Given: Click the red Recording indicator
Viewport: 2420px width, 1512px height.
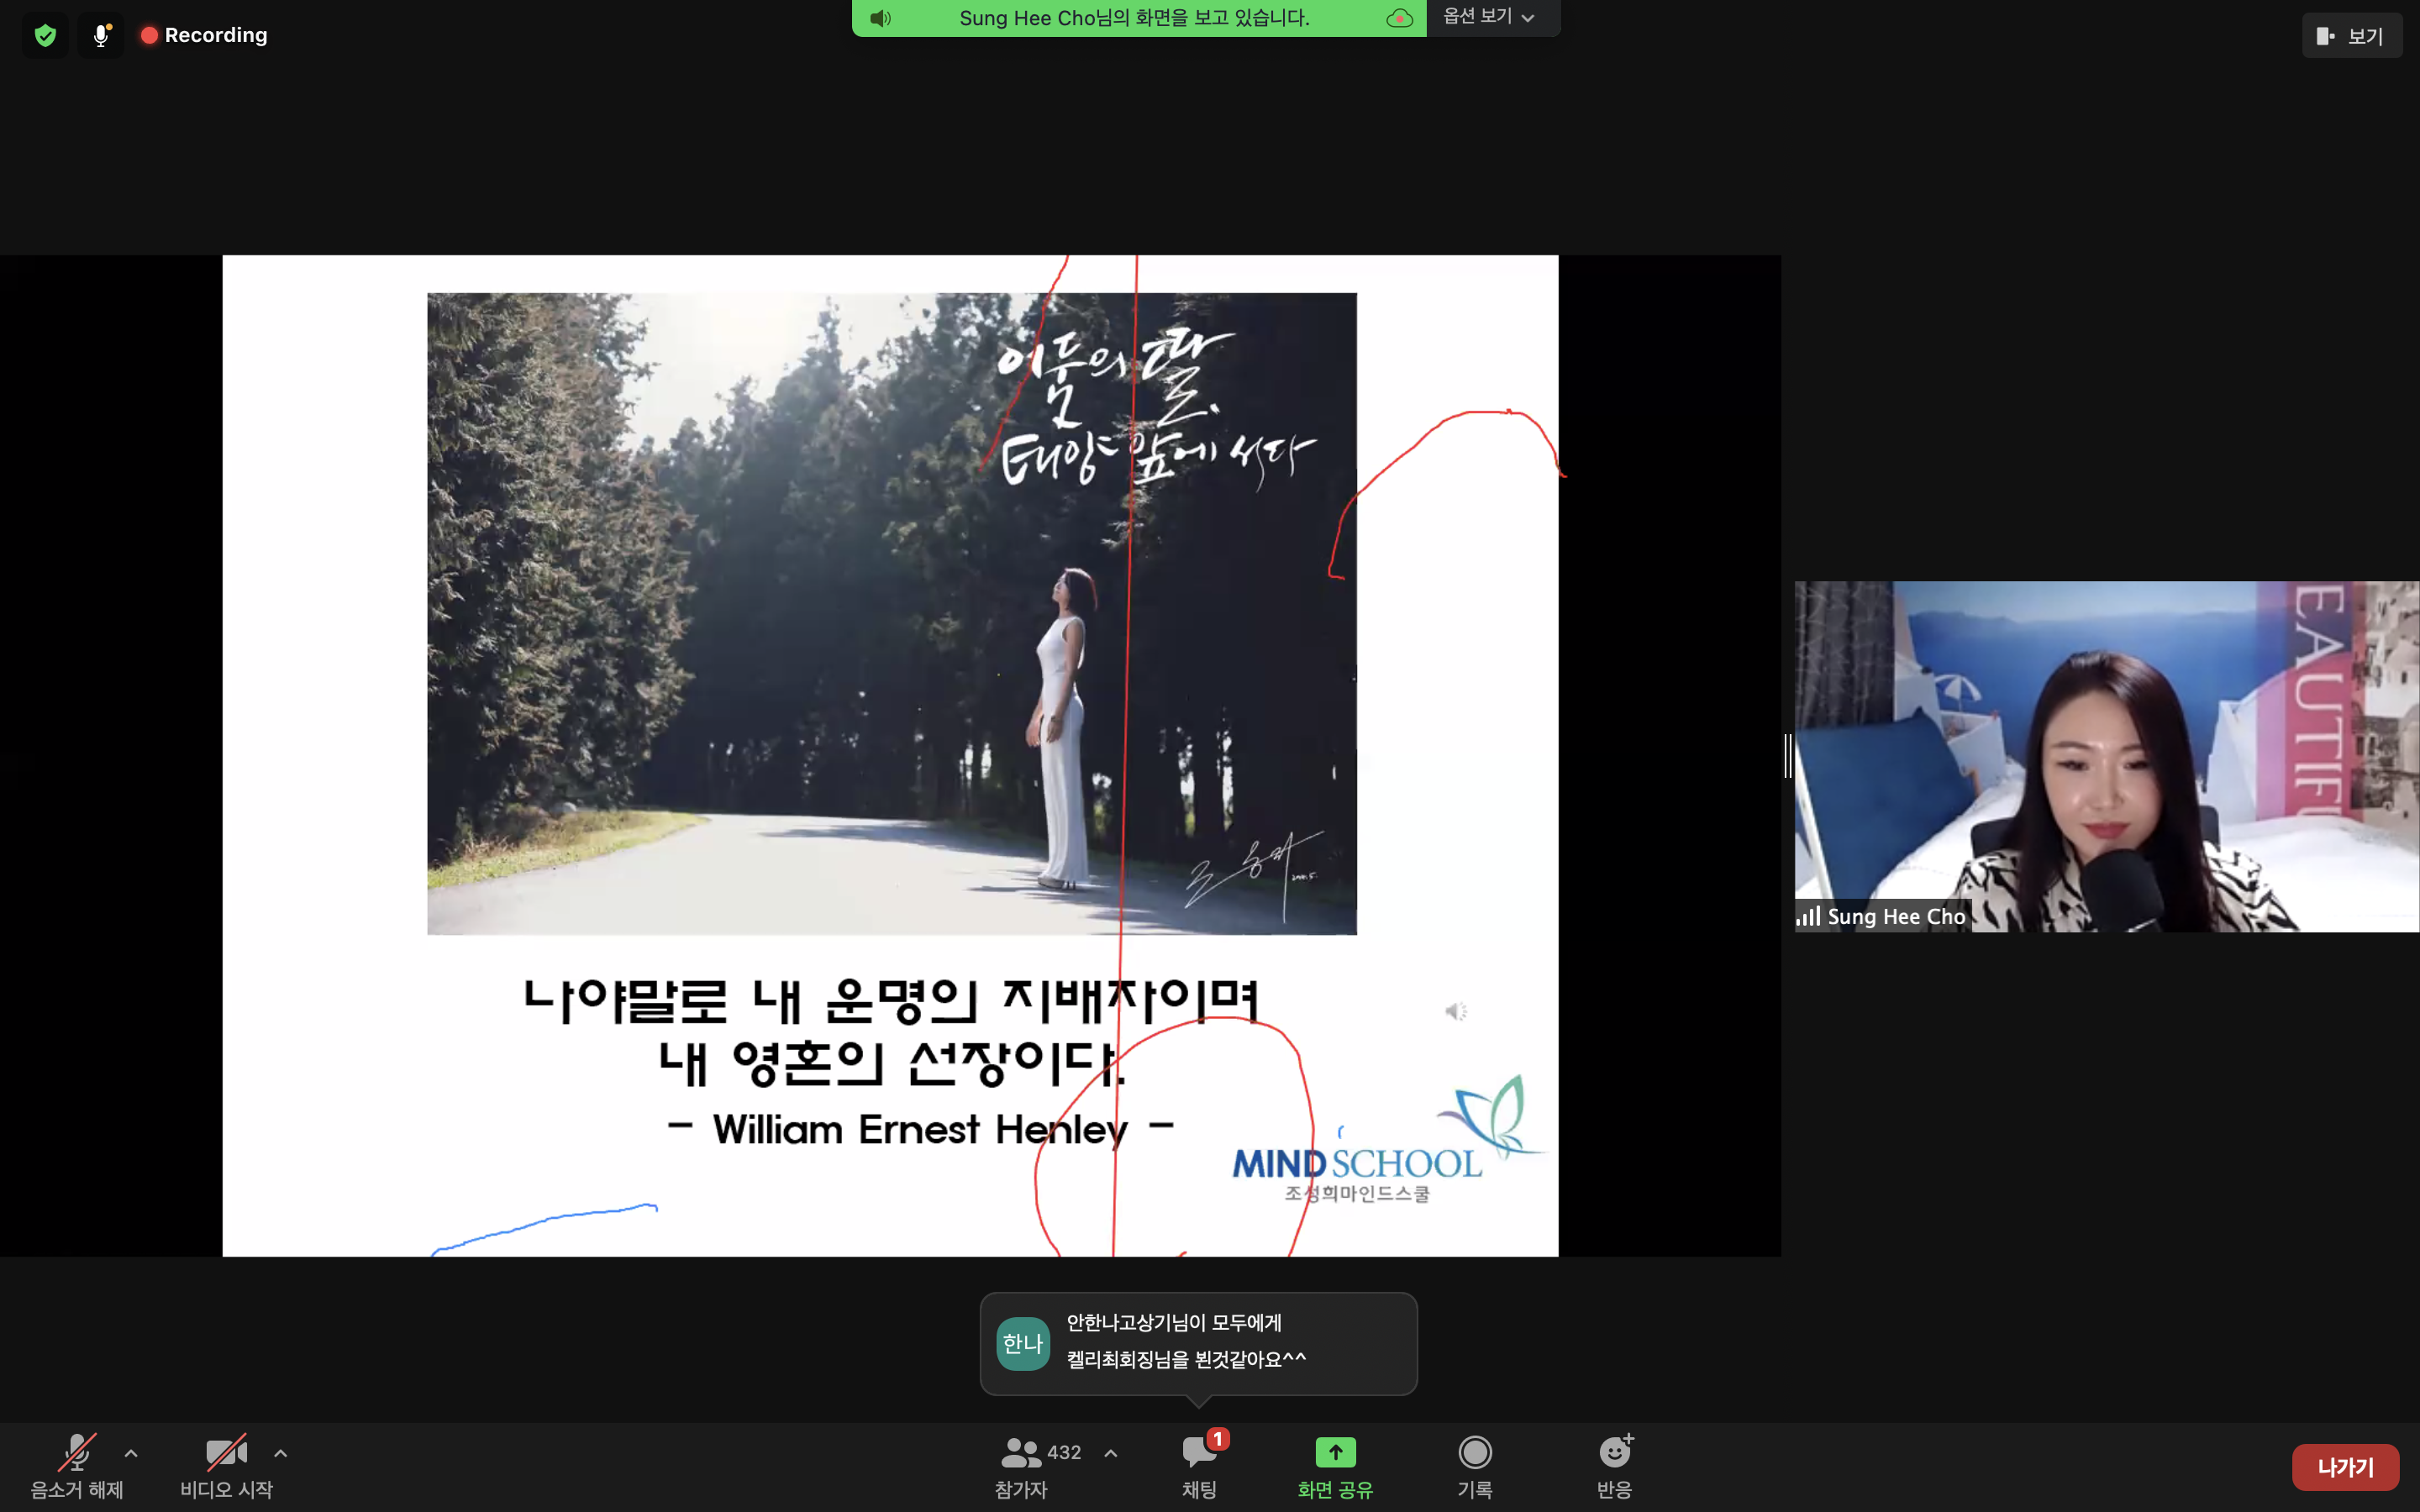Looking at the screenshot, I should pos(205,36).
